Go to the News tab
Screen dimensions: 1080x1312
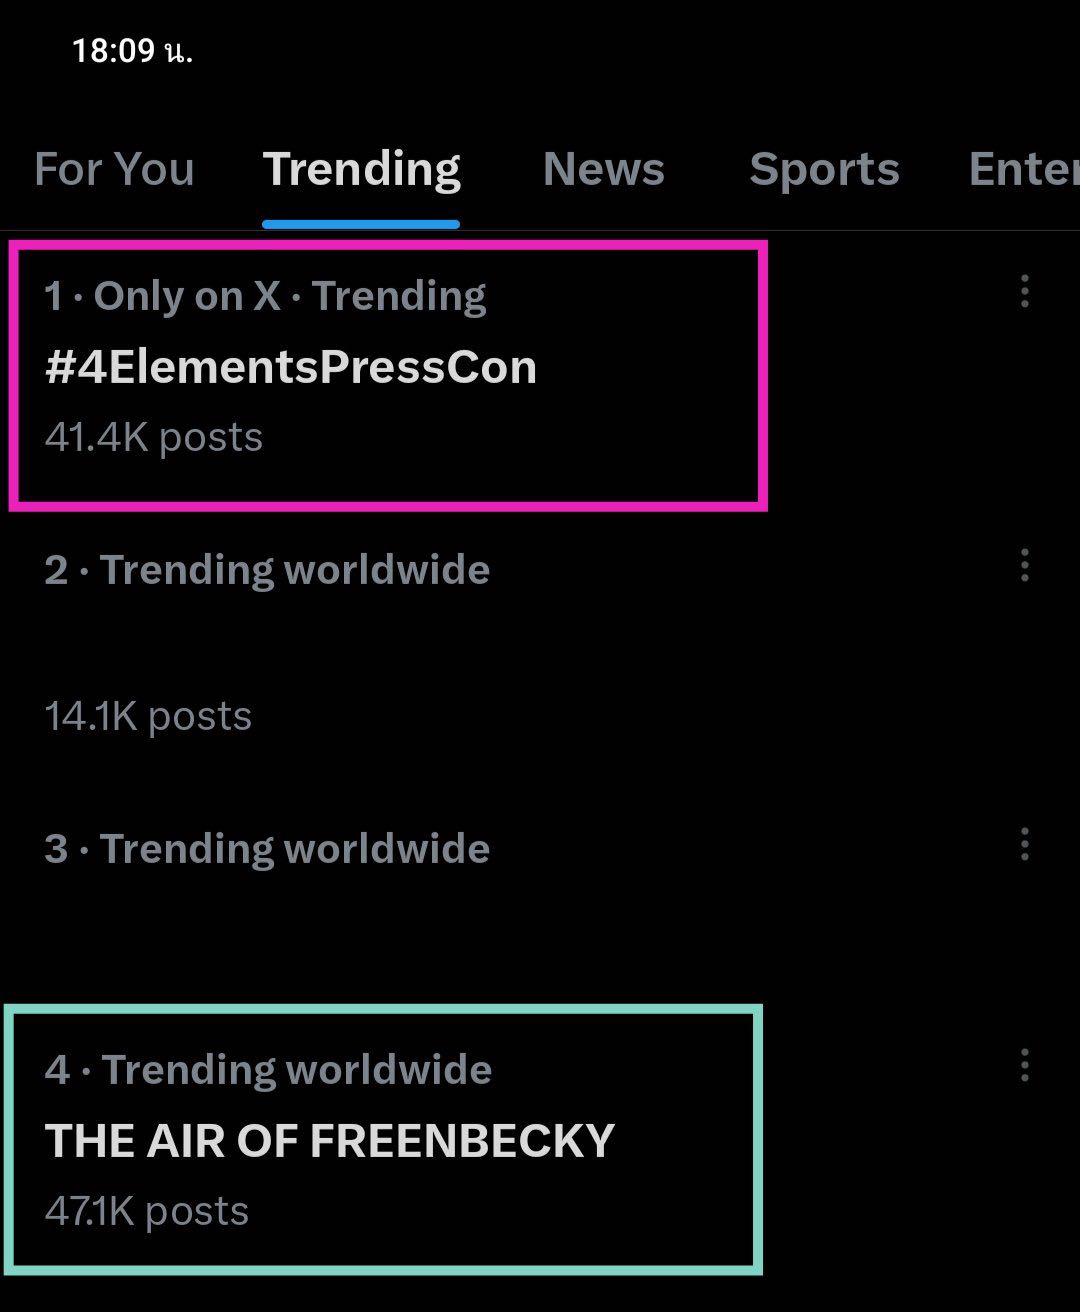(x=604, y=169)
